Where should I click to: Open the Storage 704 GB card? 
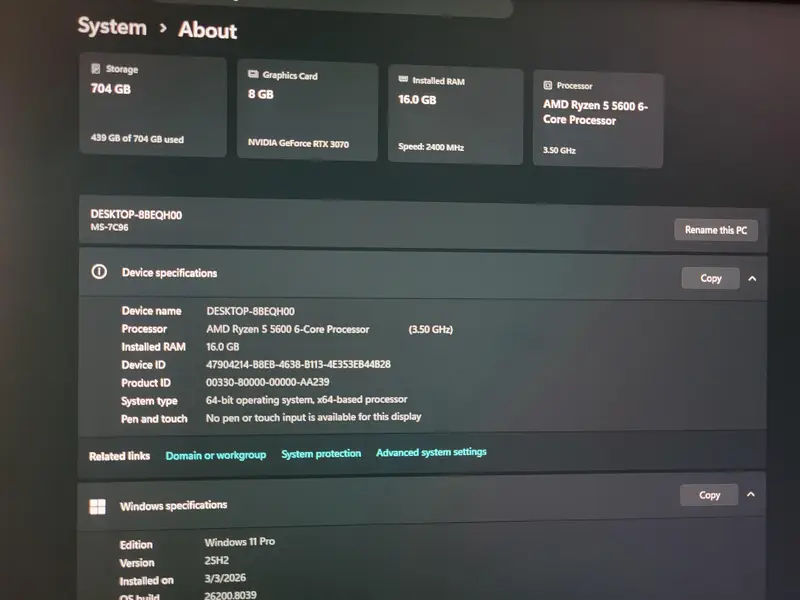pos(153,106)
